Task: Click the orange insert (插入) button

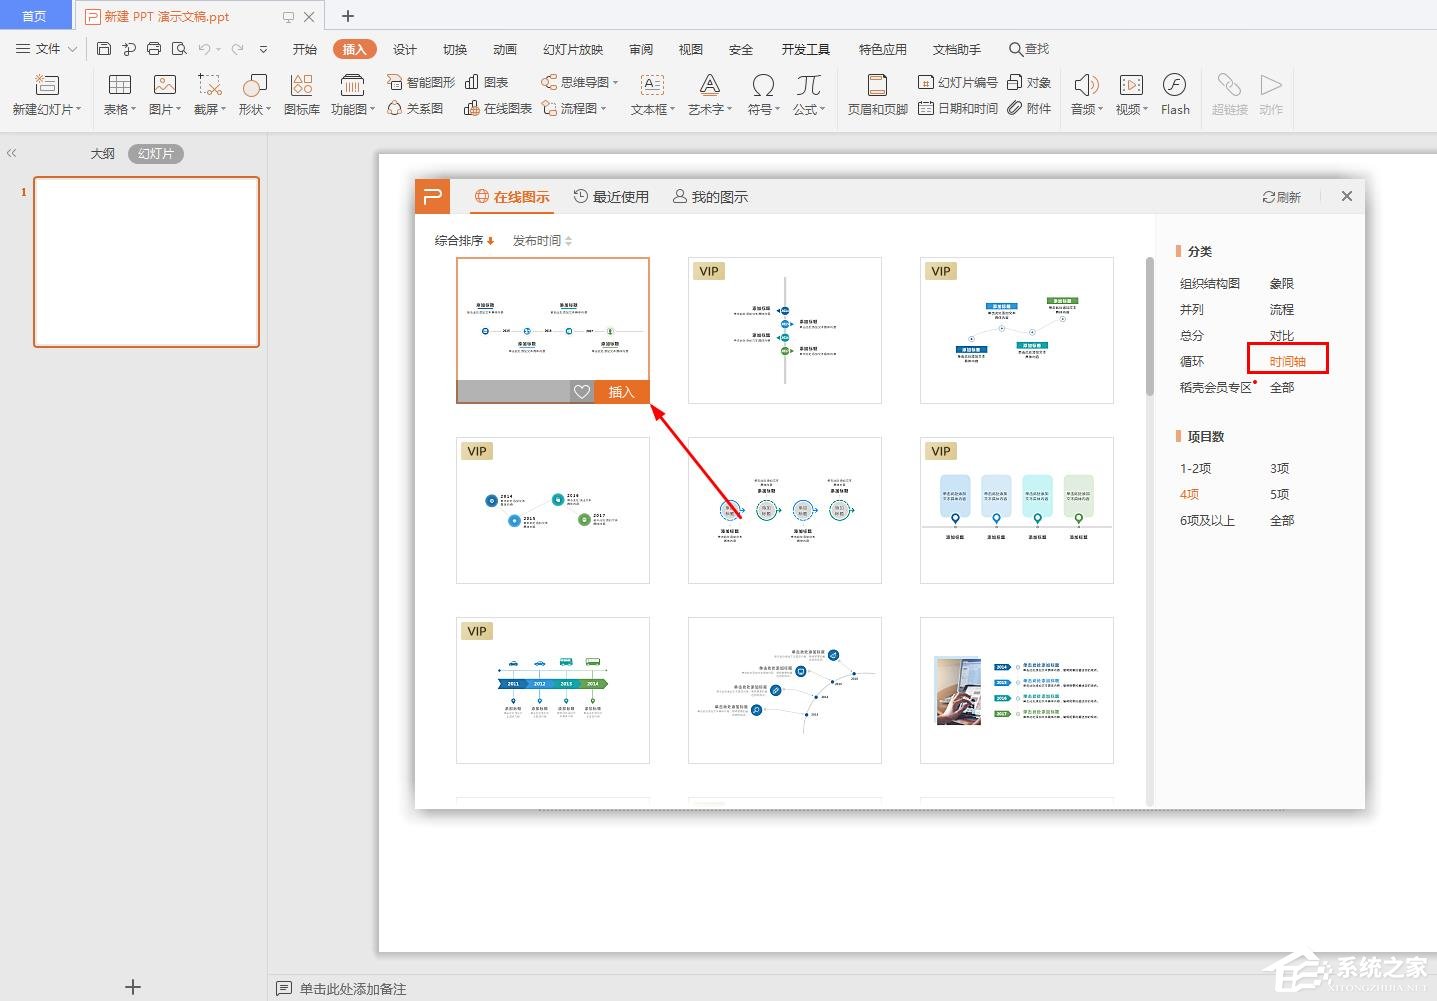Action: (621, 392)
